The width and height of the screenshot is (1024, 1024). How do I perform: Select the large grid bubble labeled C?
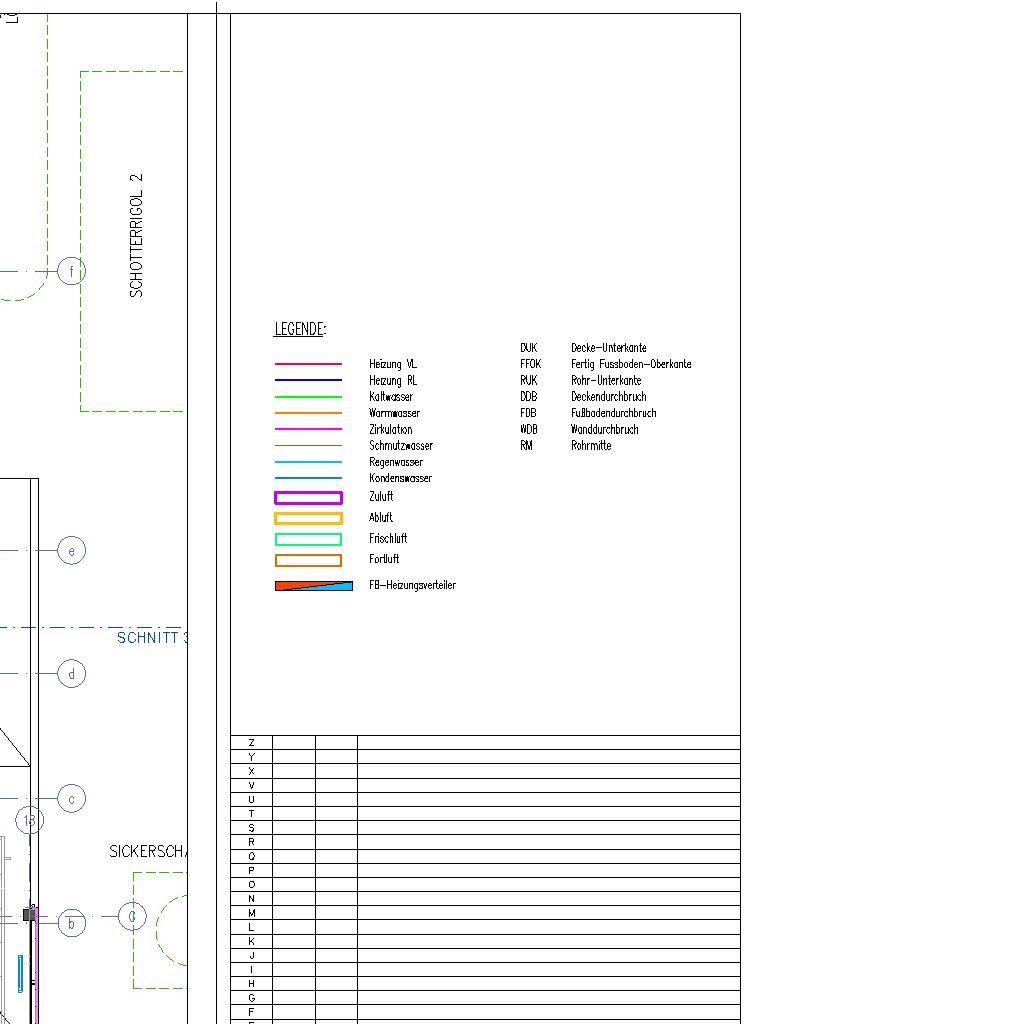(133, 916)
